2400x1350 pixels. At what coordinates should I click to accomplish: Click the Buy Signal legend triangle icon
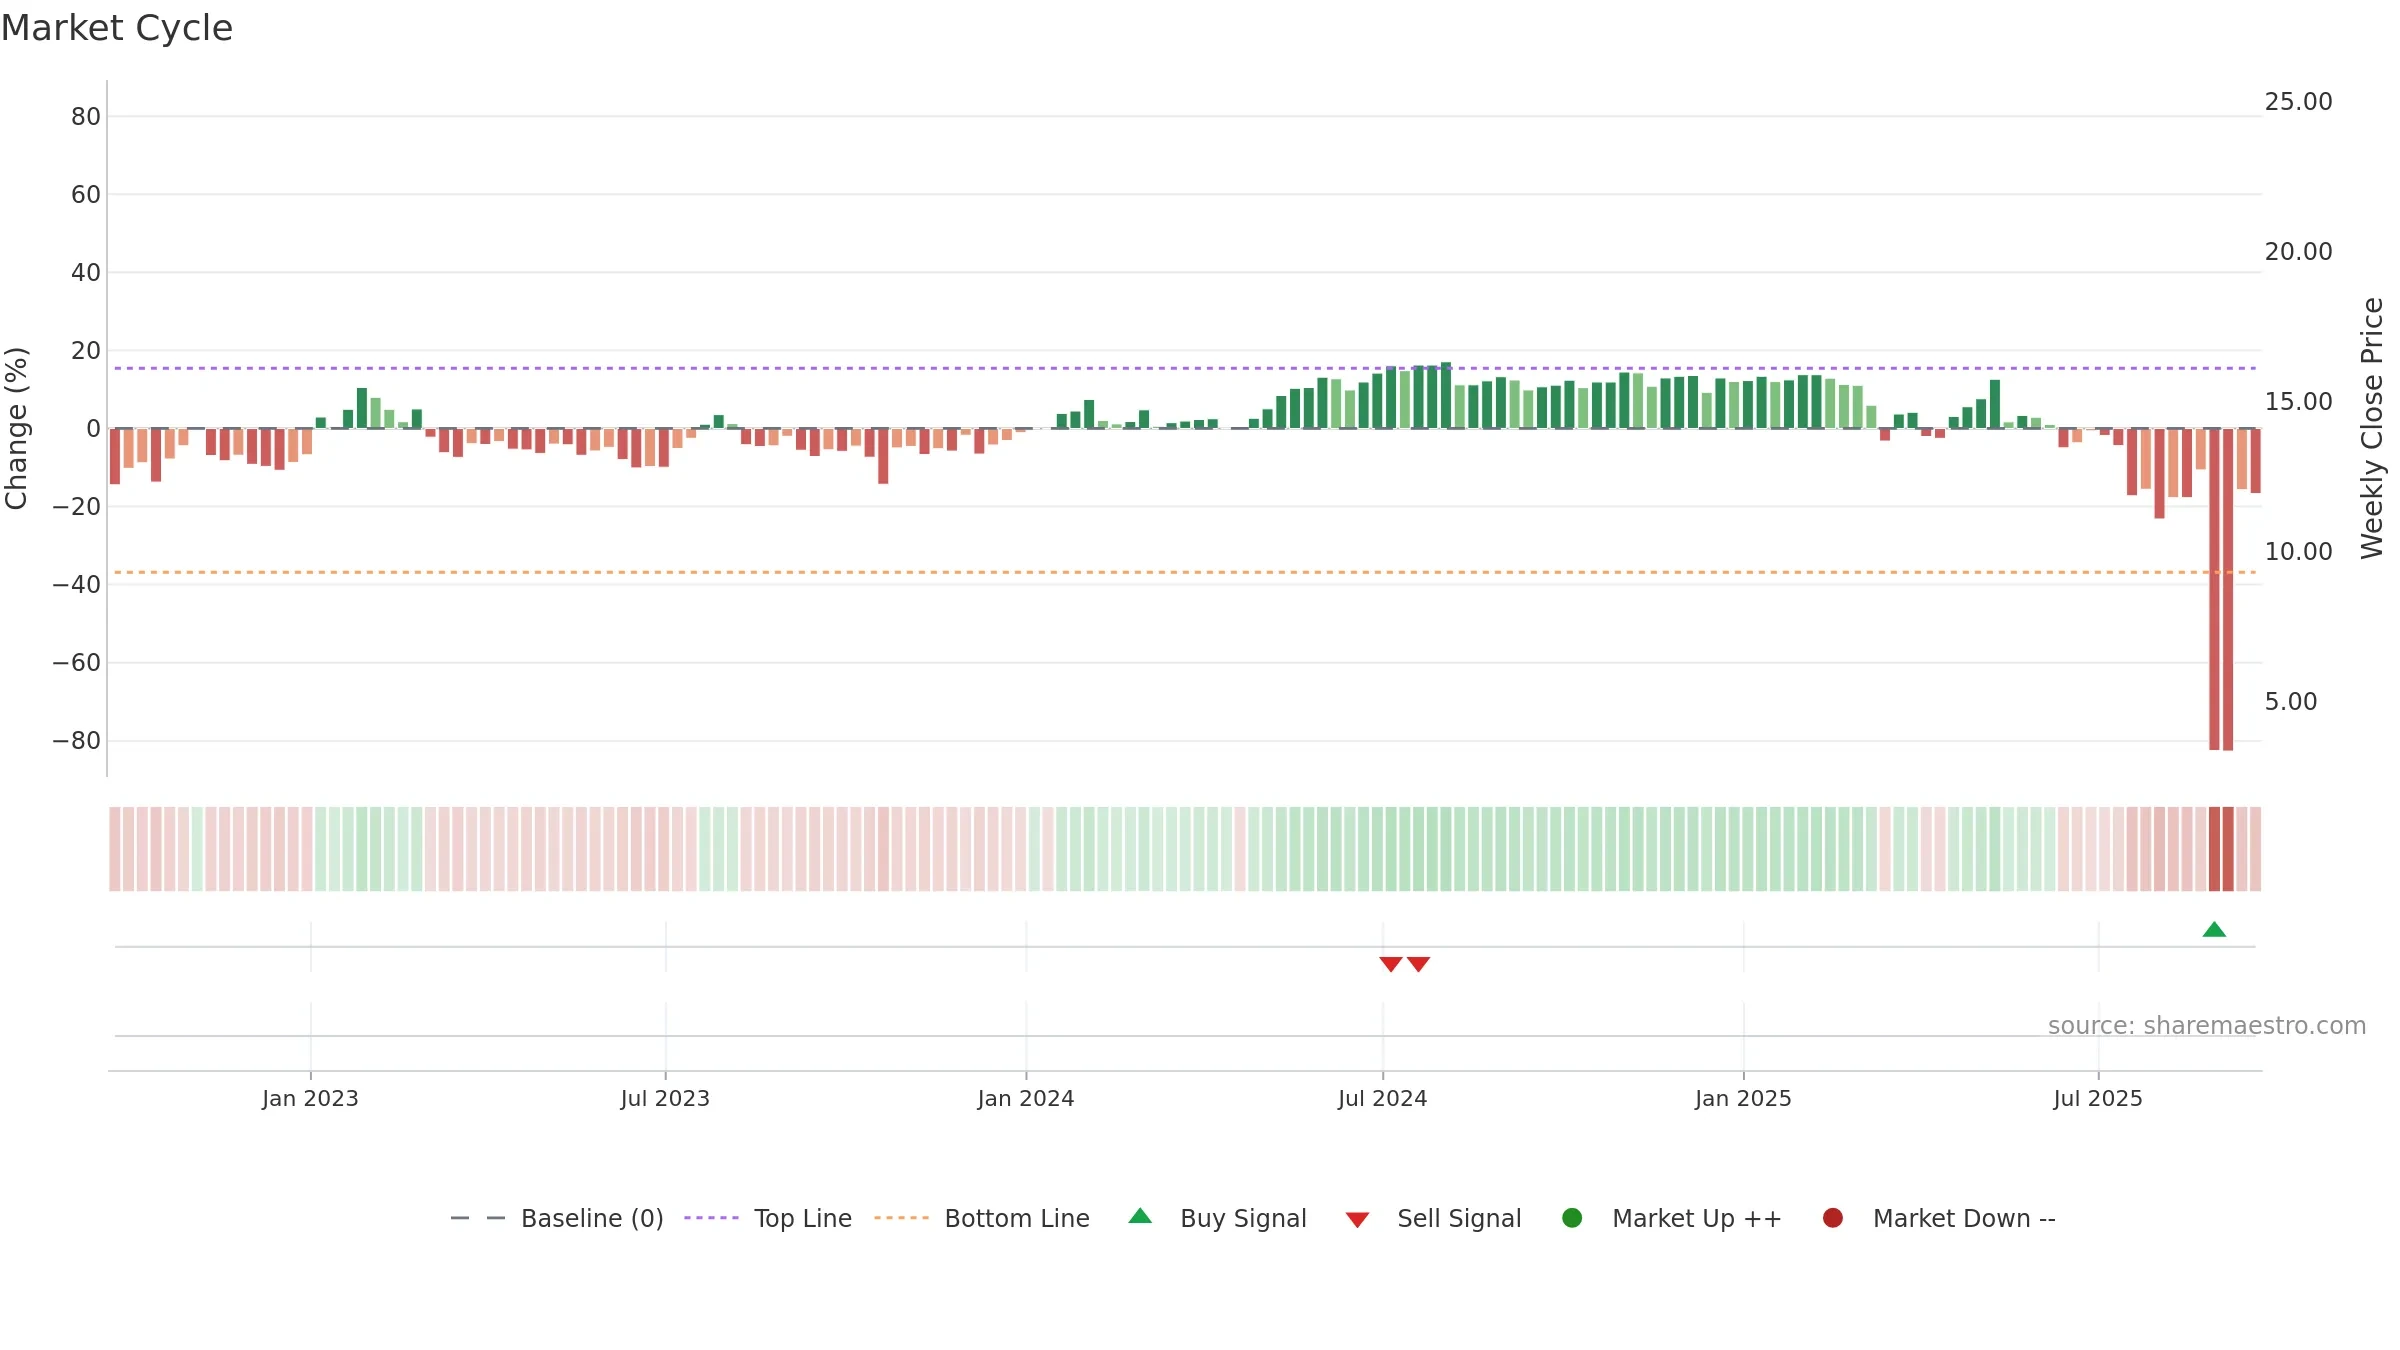1140,1216
